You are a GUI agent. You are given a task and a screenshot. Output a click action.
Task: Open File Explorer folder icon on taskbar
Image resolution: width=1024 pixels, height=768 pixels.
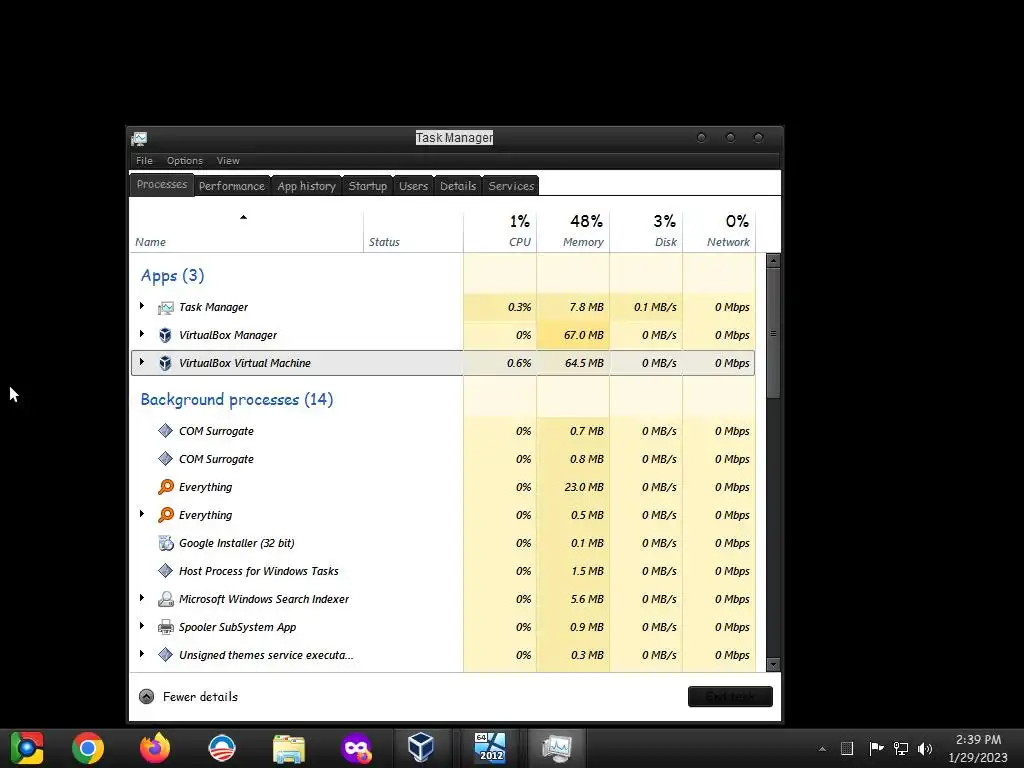click(289, 748)
